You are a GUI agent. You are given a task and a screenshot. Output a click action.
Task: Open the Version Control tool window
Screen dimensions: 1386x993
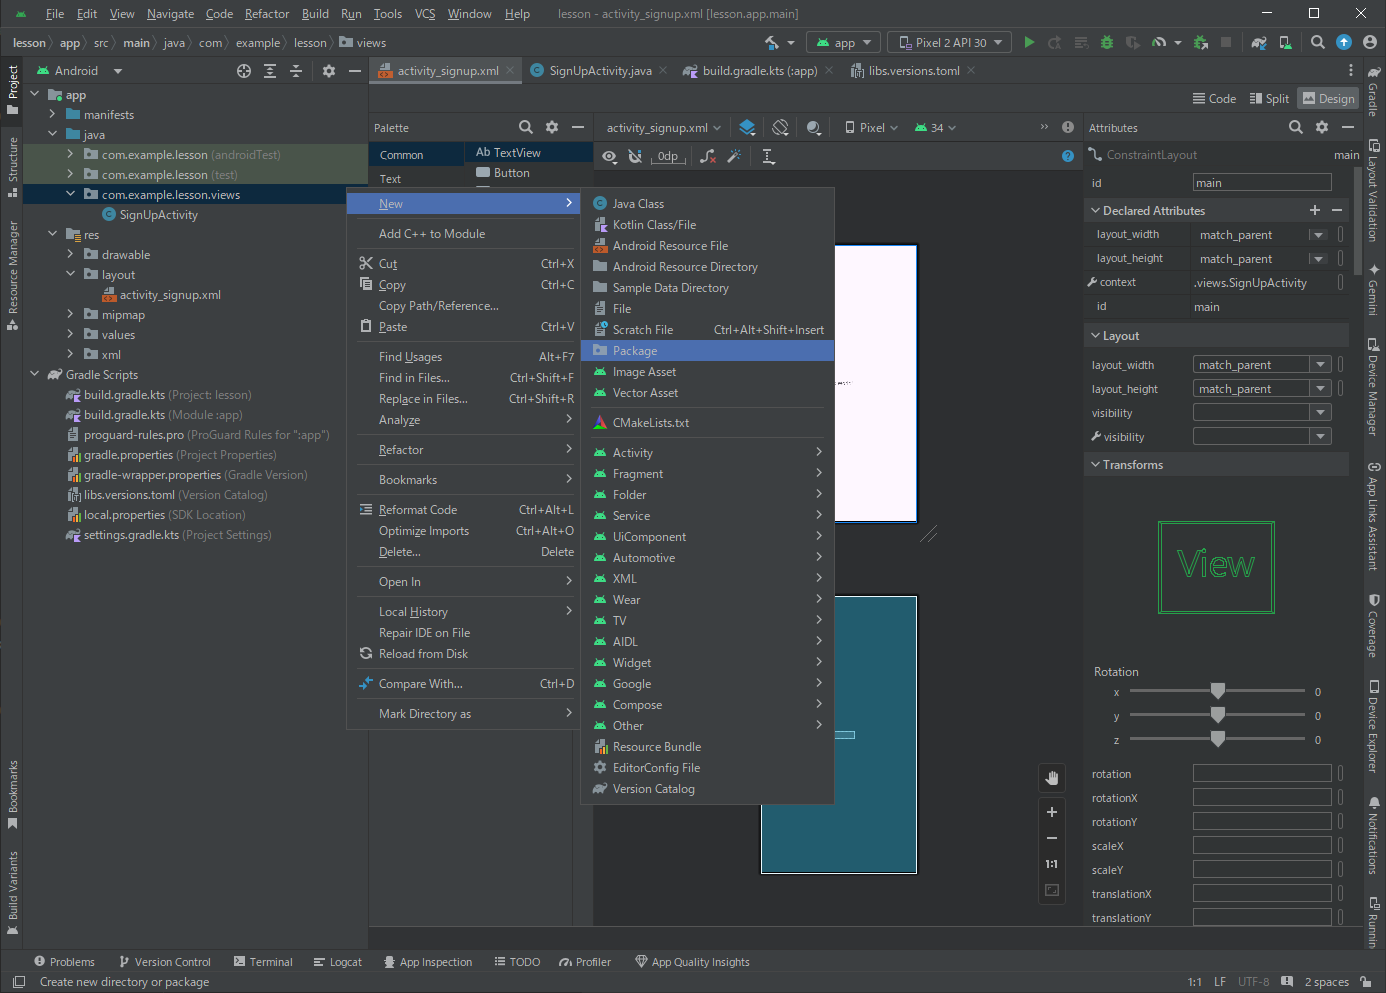click(164, 962)
